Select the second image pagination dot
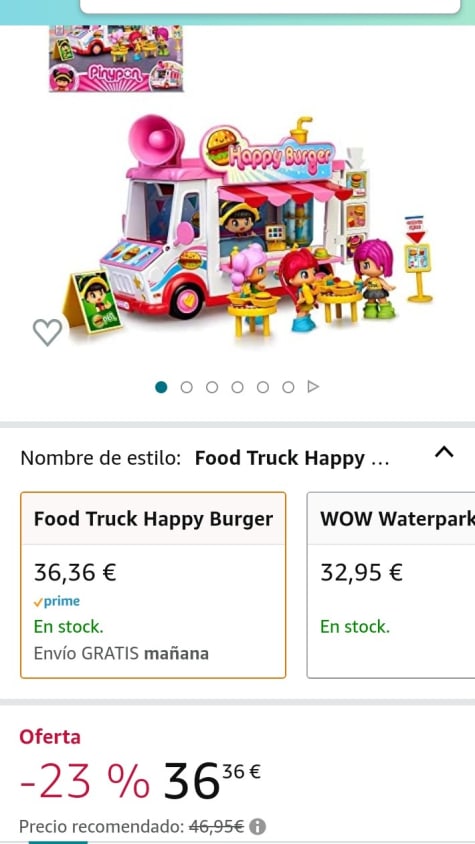475x844 pixels. (186, 387)
